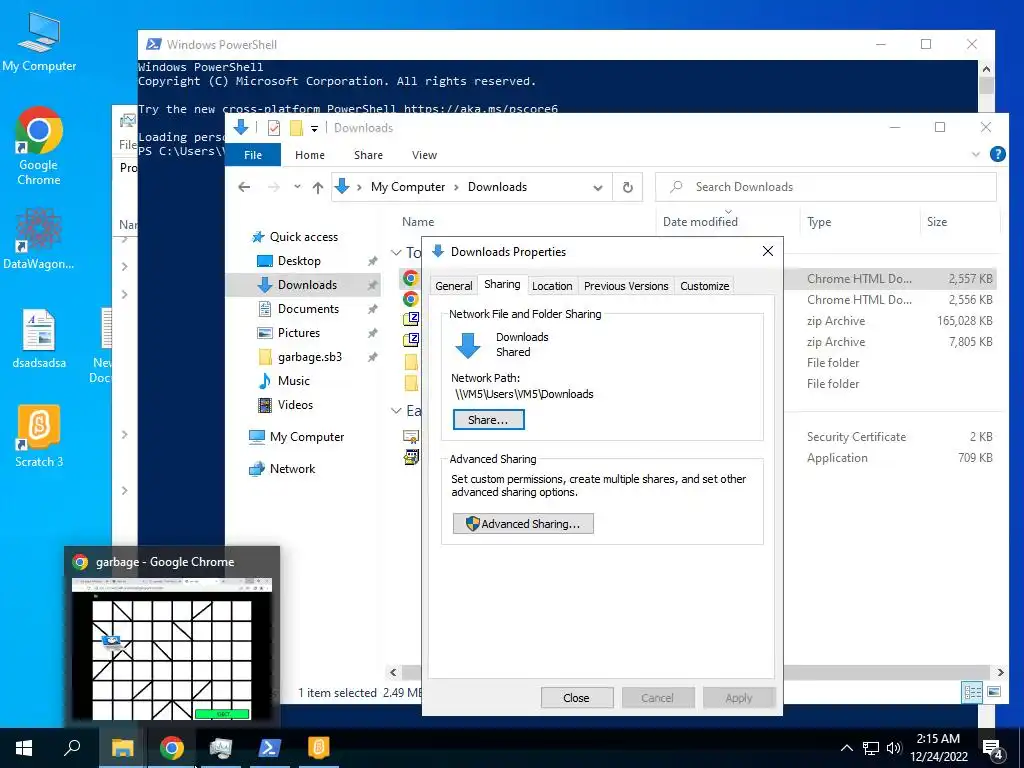Click the Advanced Sharing... button

523,524
